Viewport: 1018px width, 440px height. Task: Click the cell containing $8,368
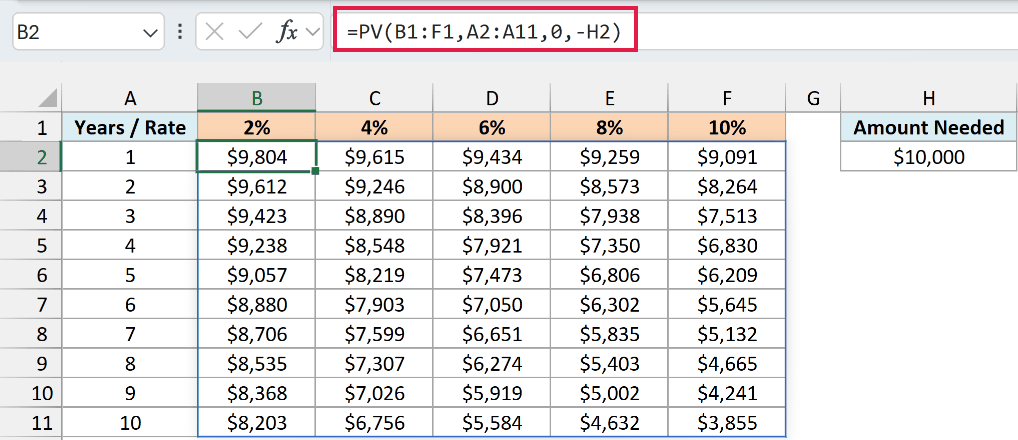(257, 393)
